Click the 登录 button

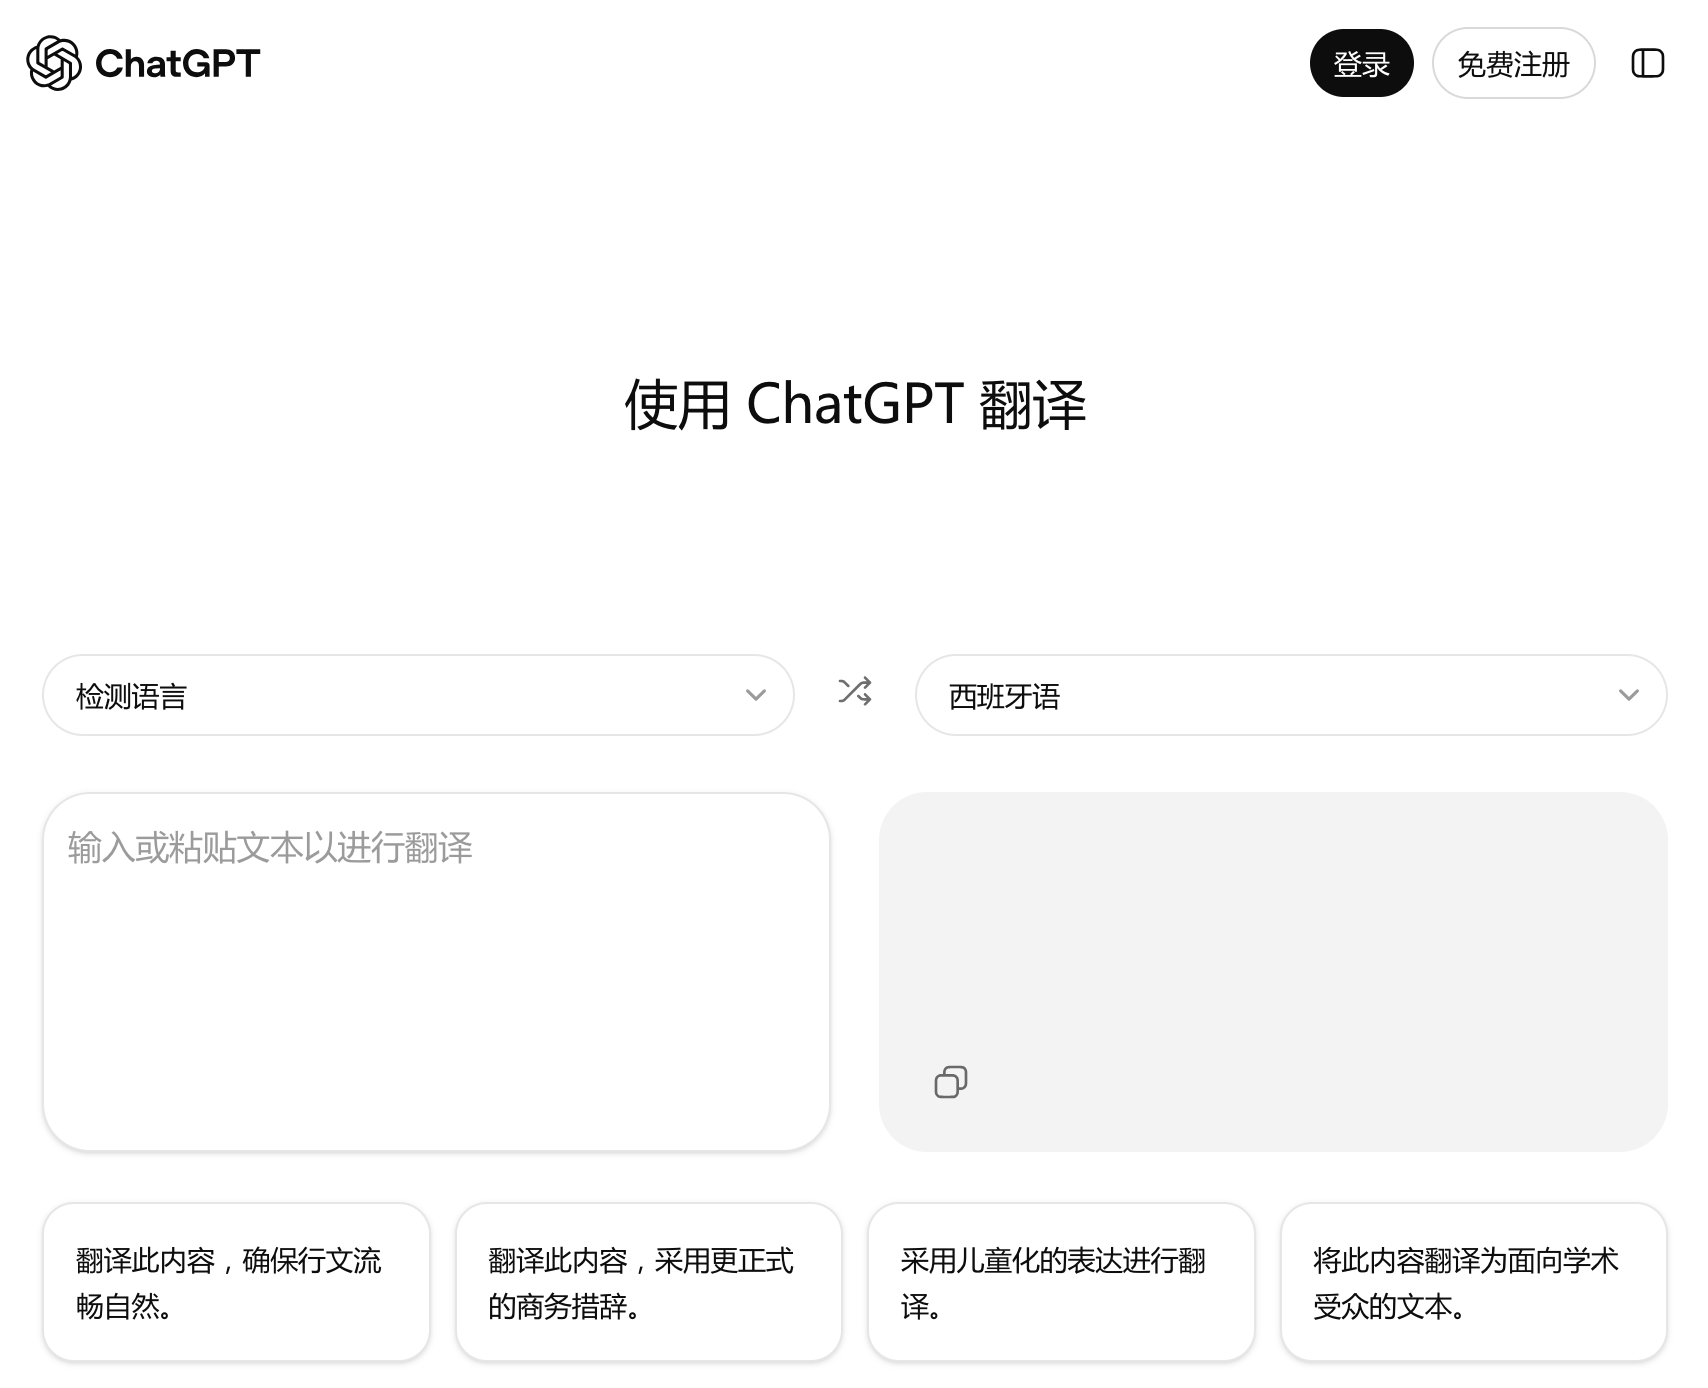pyautogui.click(x=1361, y=63)
